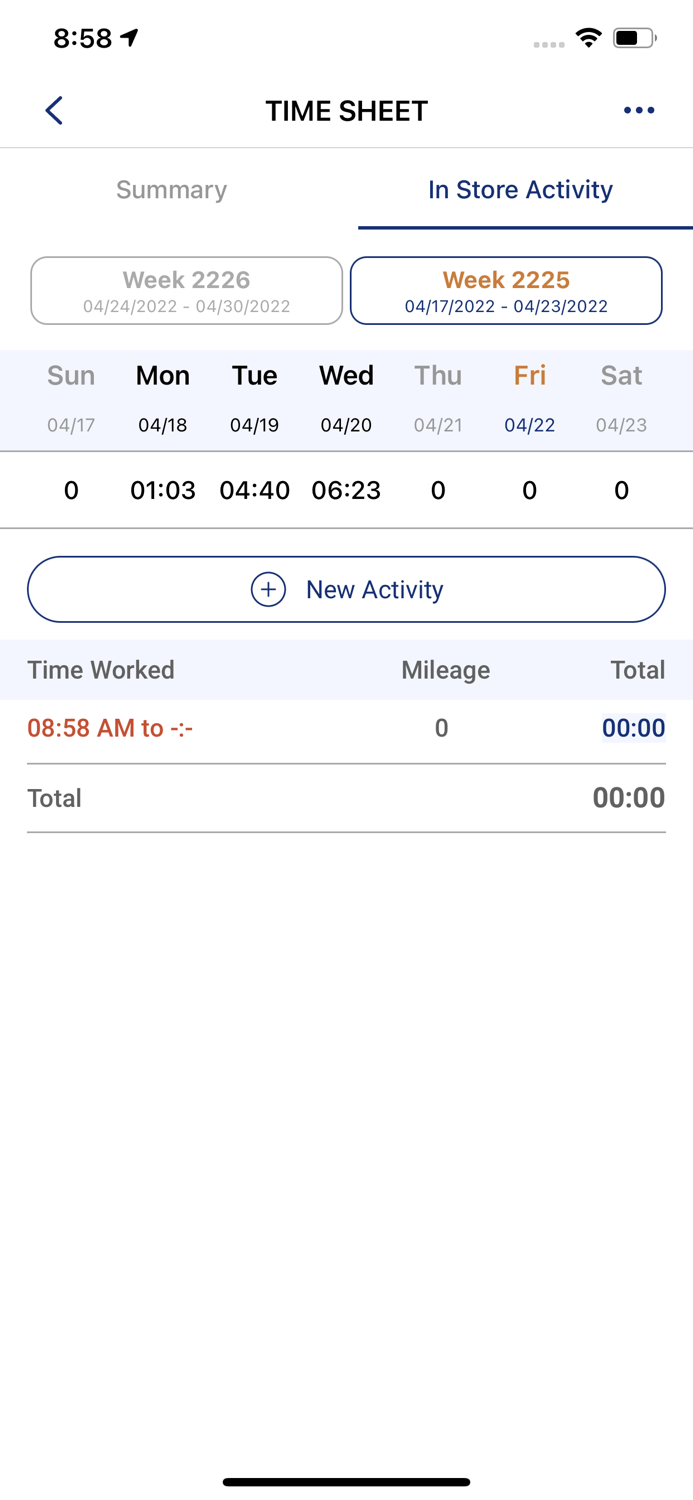Viewport: 693px width, 1500px height.
Task: Tap the battery indicator in status bar
Action: 633,37
